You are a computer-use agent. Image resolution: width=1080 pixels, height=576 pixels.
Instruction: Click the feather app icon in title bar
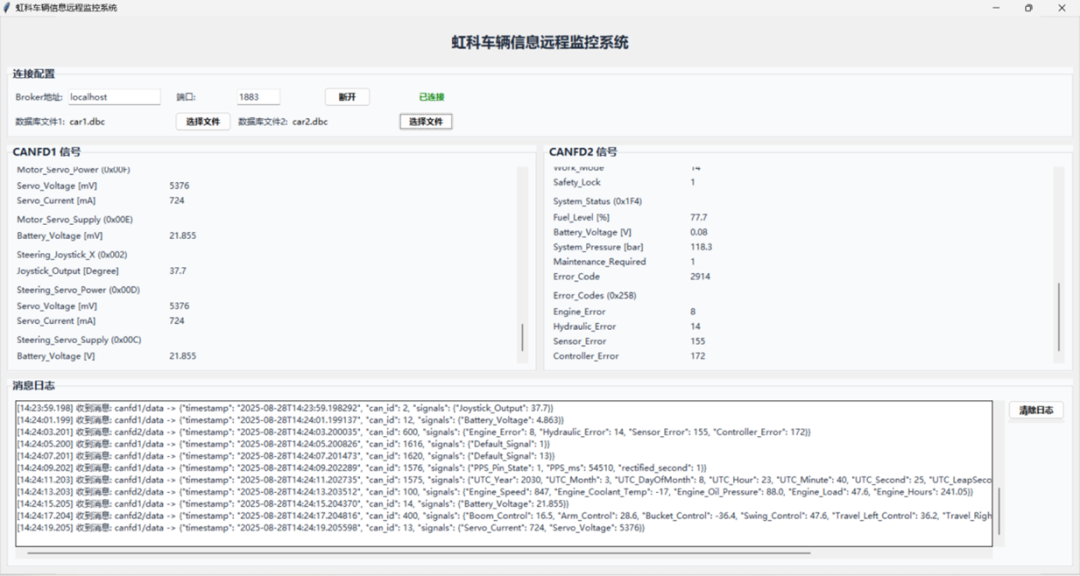8,8
